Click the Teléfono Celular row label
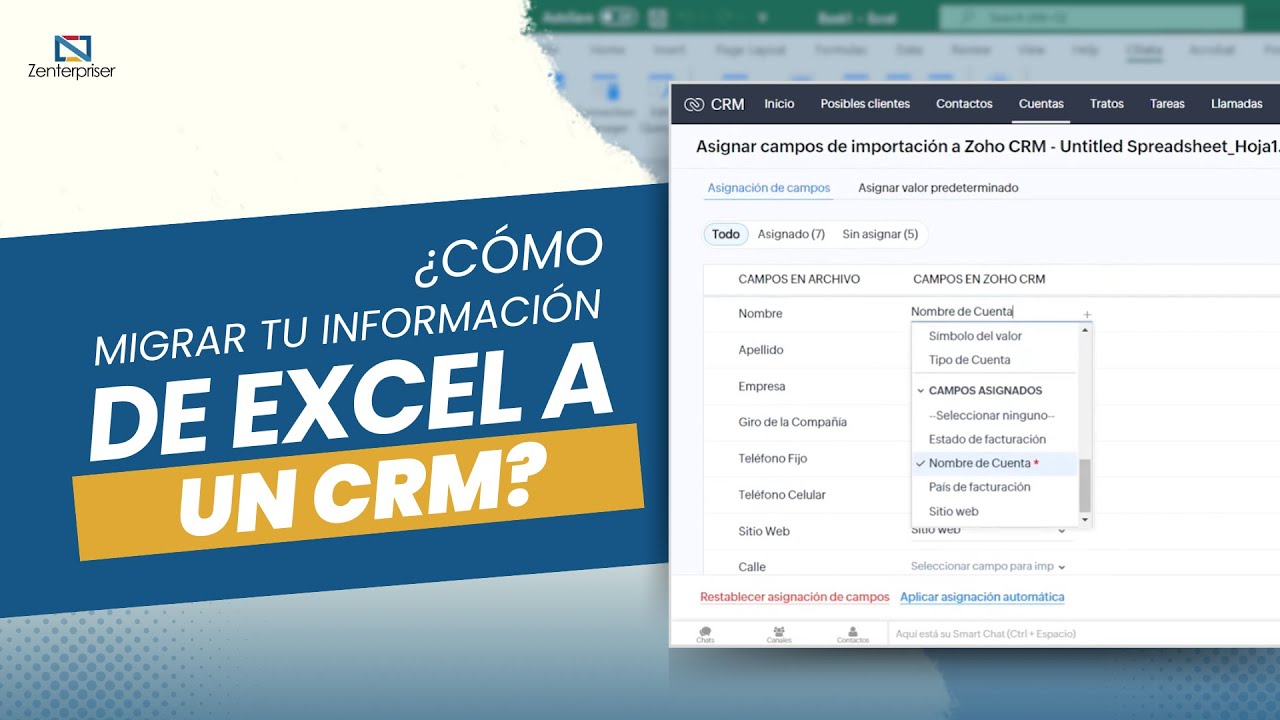 (782, 495)
